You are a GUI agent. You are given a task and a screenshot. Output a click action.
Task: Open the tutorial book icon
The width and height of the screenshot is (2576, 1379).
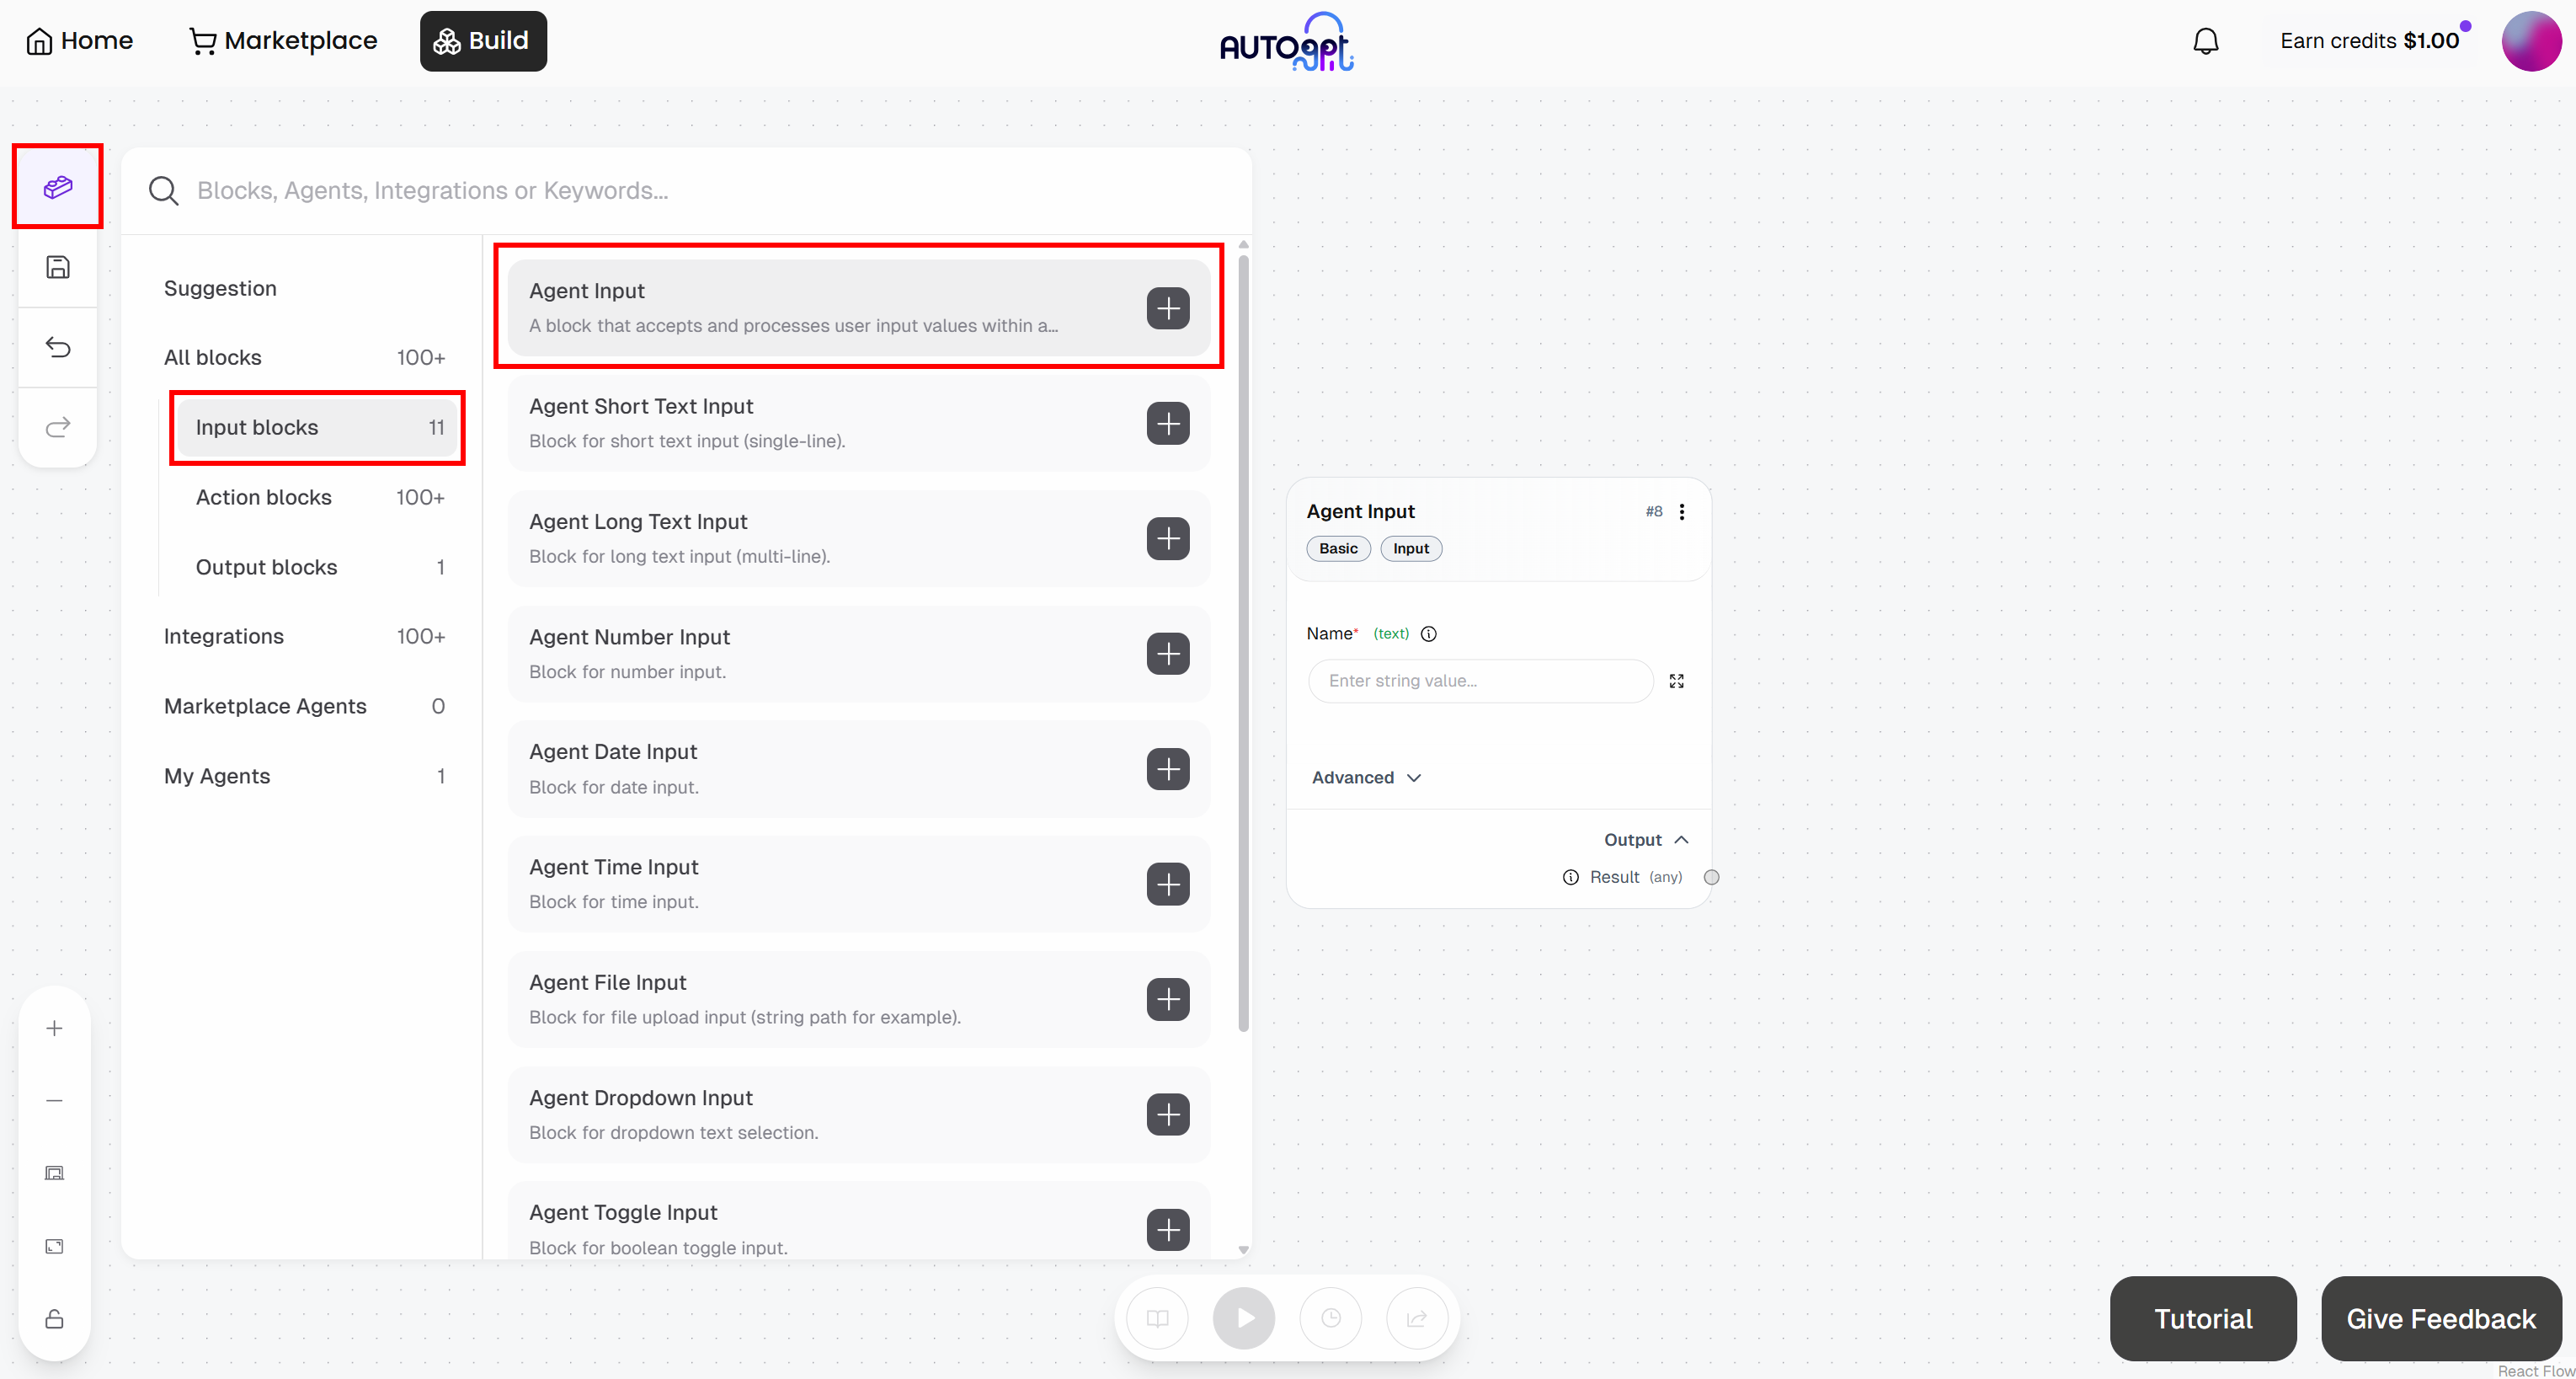coord(1157,1318)
